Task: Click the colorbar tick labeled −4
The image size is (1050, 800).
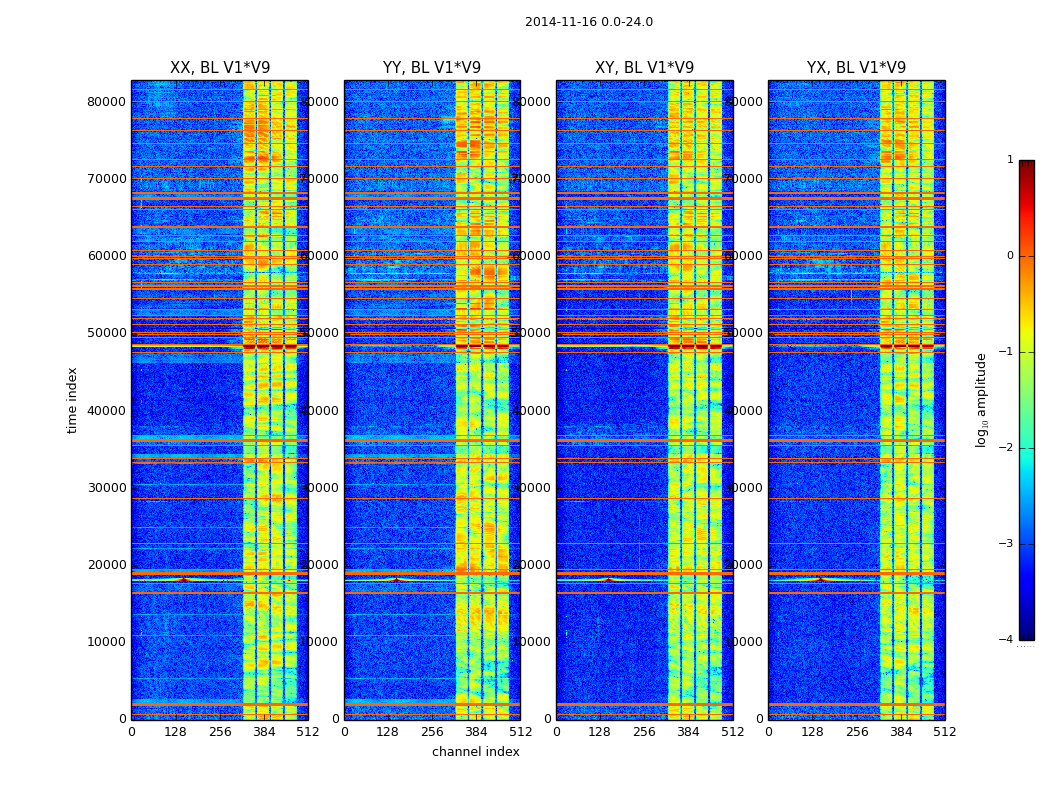Action: coord(1006,639)
